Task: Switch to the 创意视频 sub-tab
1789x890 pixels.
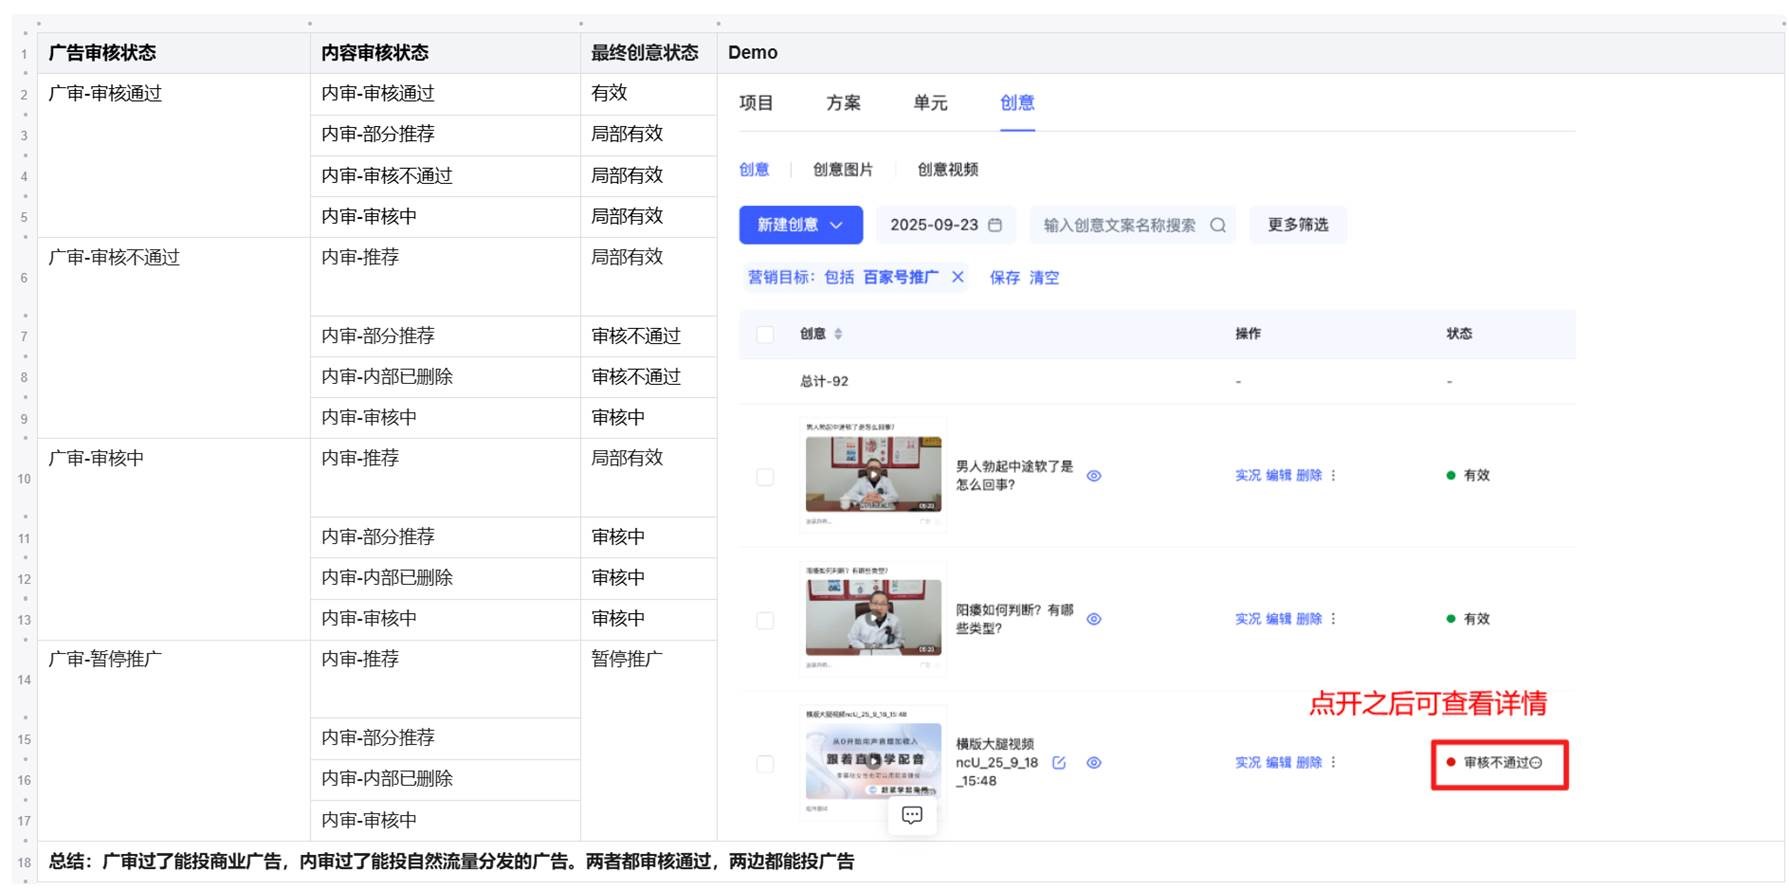Action: (x=947, y=170)
